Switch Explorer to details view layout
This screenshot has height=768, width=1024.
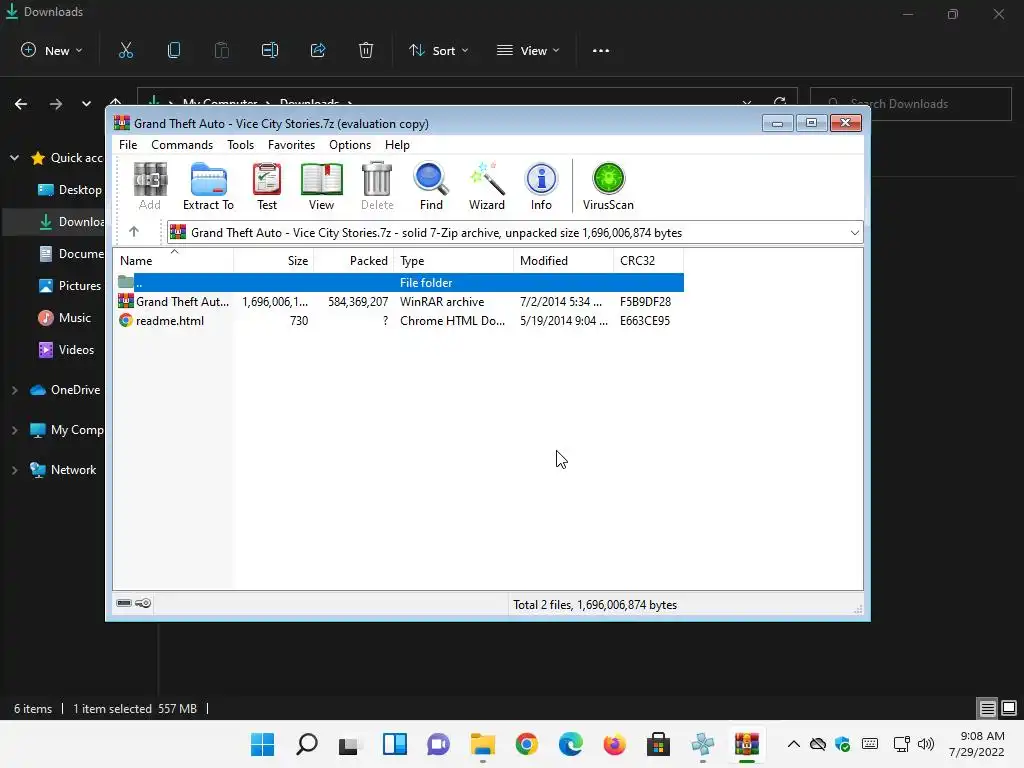(987, 708)
